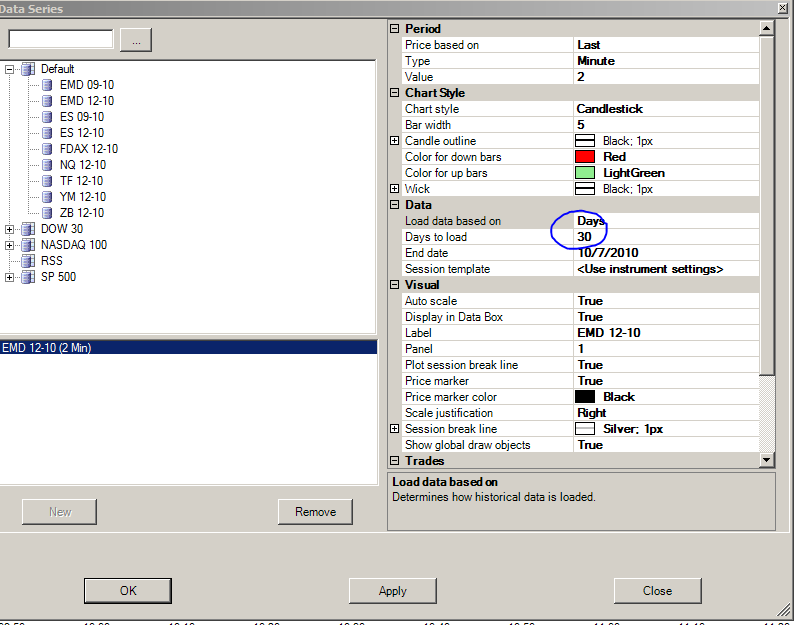Click the NASDAQ 100 list icon
Image resolution: width=794 pixels, height=625 pixels.
pos(28,245)
